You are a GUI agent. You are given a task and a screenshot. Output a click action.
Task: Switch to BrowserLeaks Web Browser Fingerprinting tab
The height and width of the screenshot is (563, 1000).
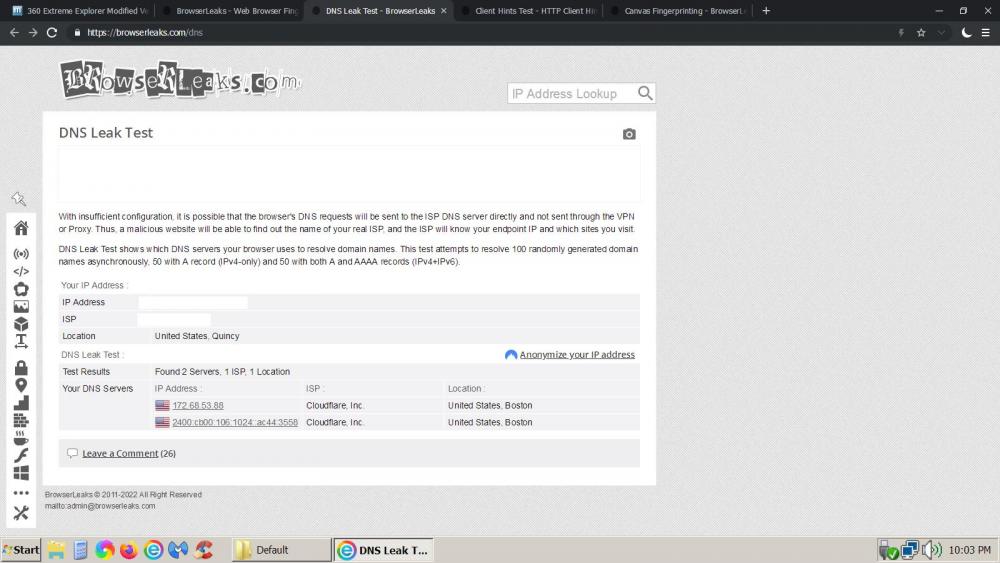click(230, 11)
